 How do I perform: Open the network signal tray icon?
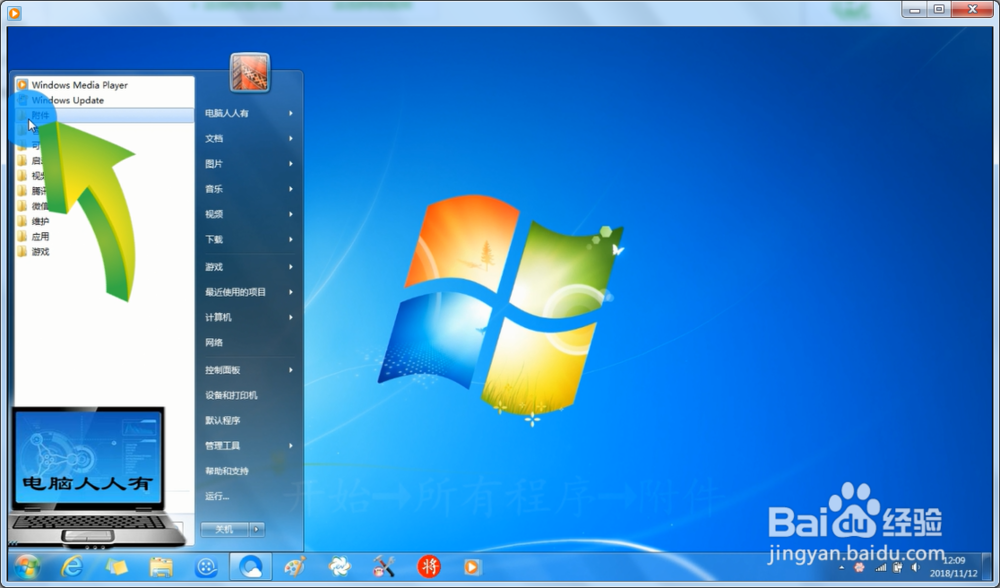click(880, 568)
